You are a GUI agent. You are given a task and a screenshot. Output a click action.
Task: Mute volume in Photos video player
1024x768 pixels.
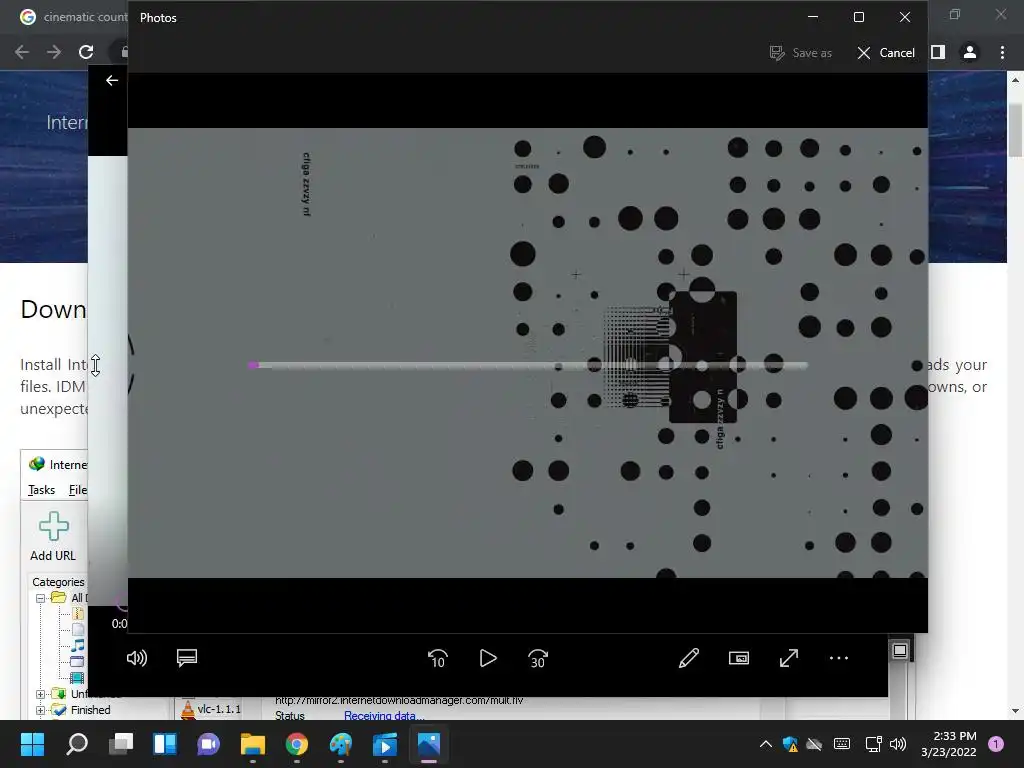point(136,658)
